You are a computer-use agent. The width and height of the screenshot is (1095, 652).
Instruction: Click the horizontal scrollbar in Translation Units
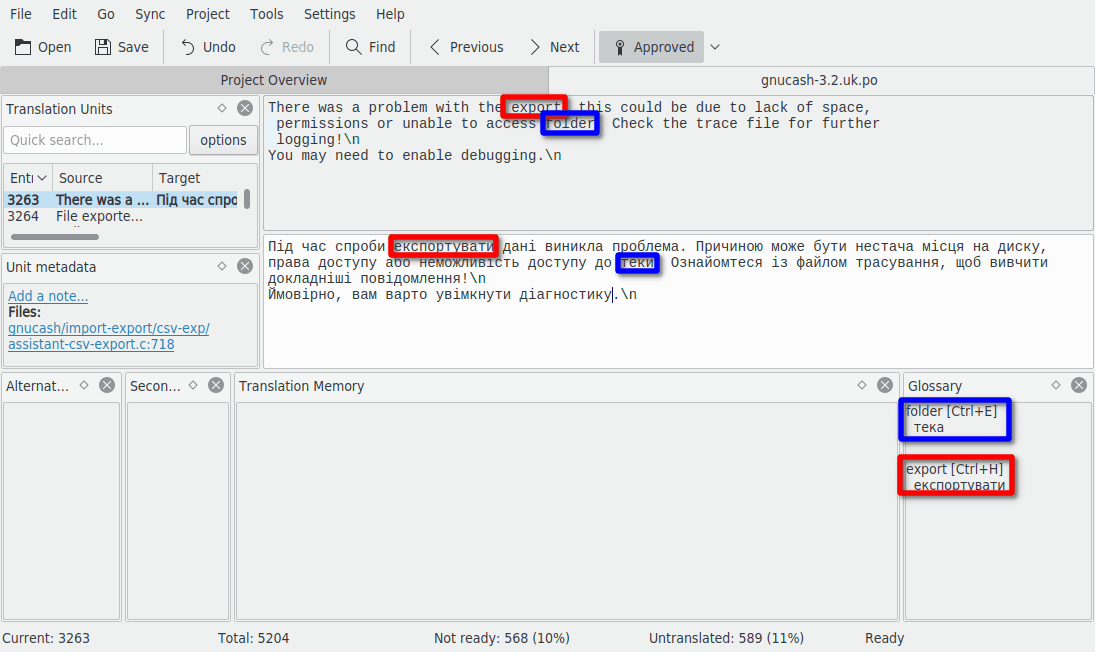click(55, 237)
